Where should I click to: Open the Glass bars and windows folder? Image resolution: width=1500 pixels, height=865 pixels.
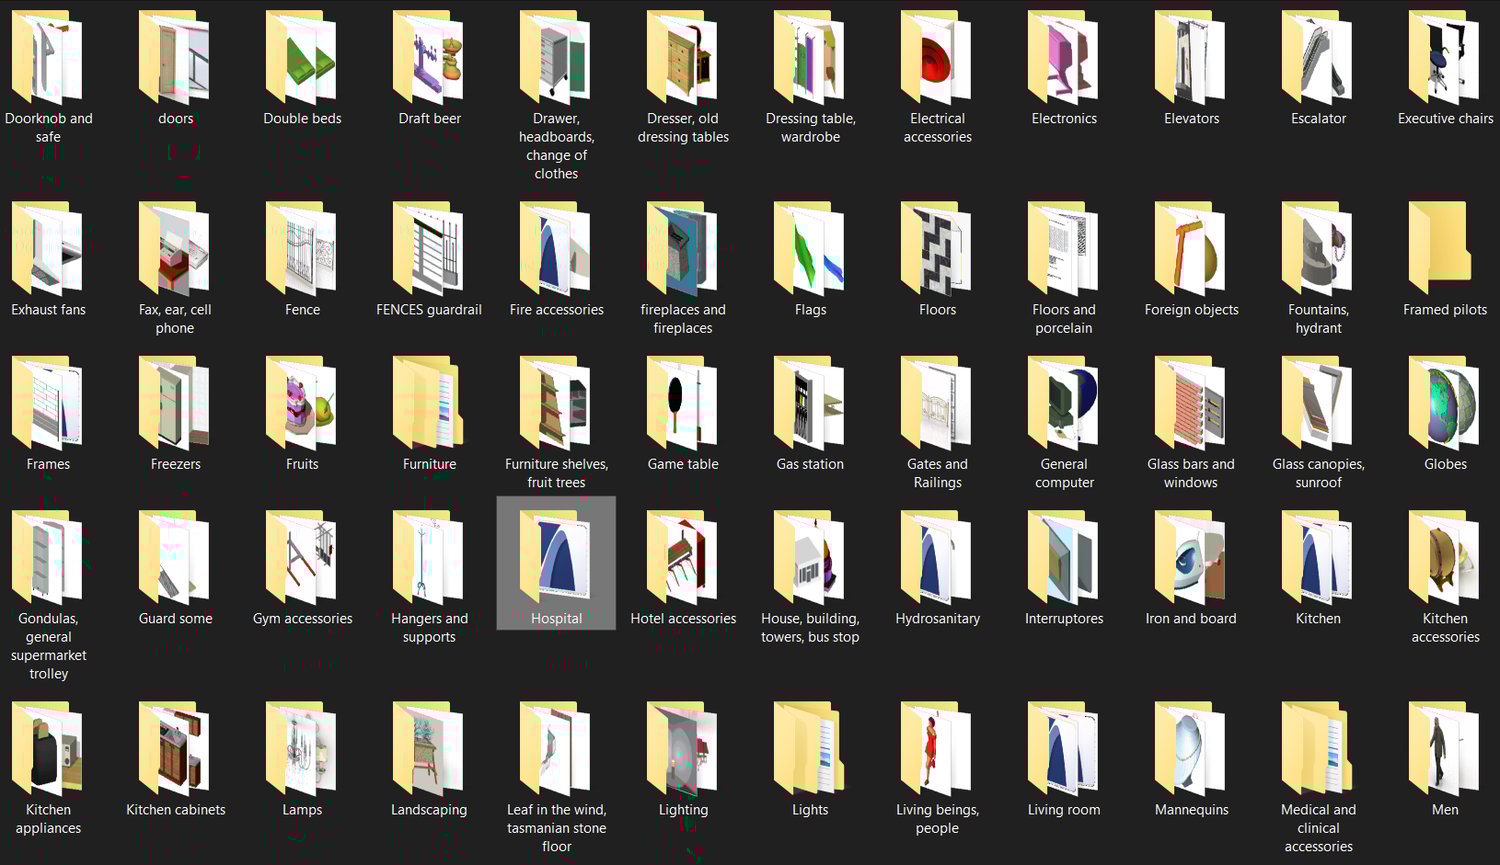tap(1191, 403)
